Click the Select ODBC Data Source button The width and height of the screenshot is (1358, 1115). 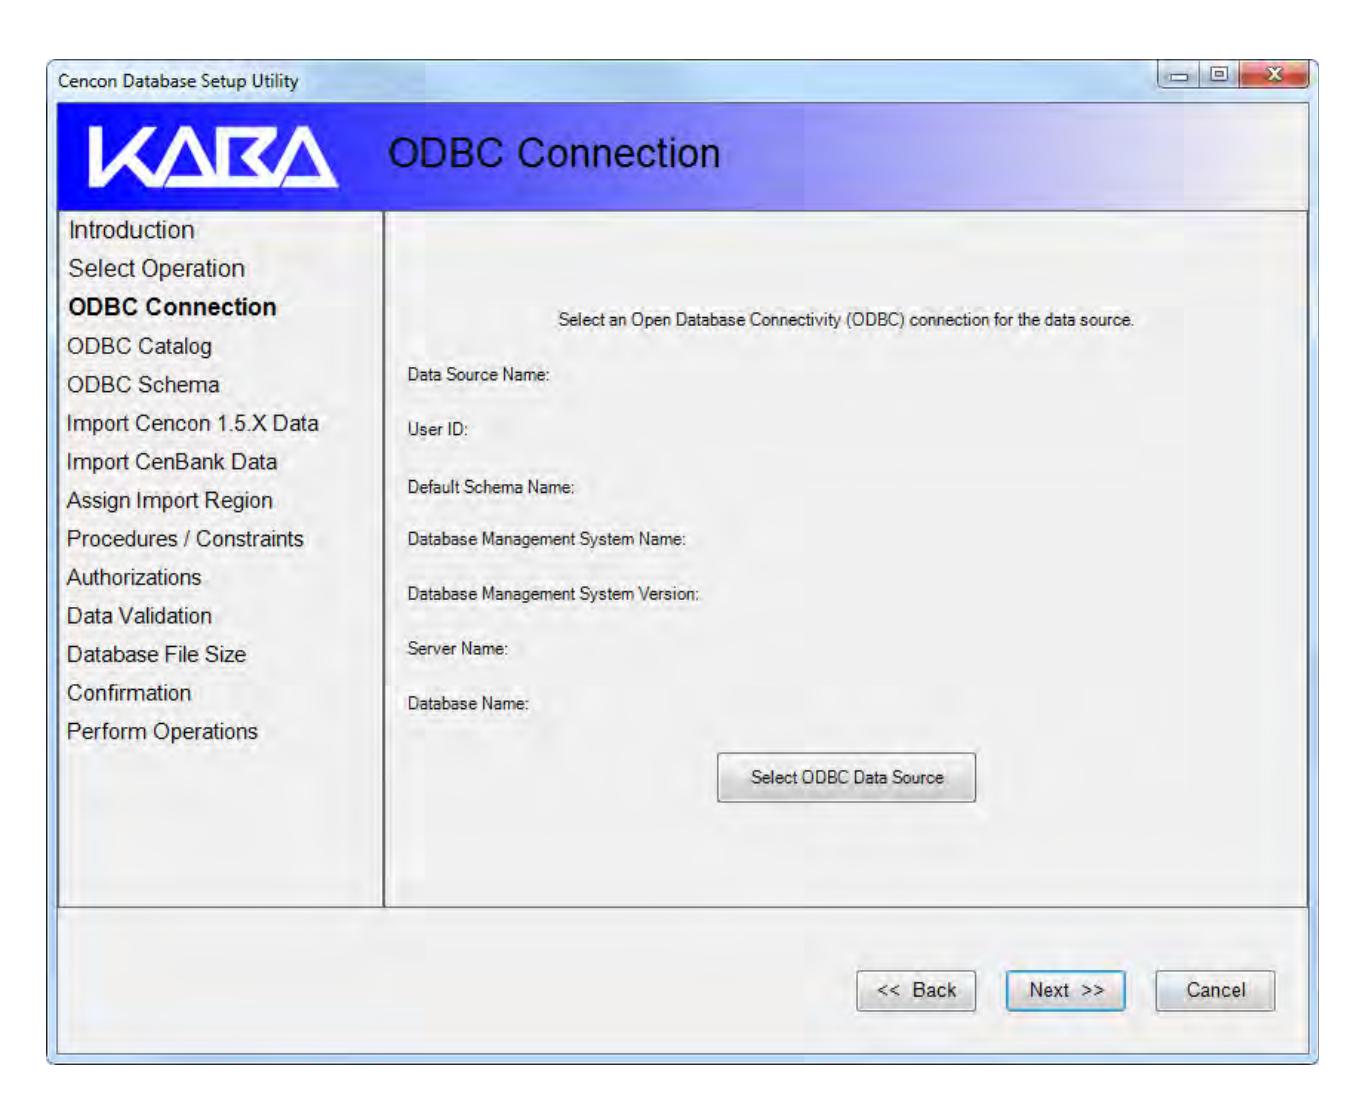tap(846, 777)
